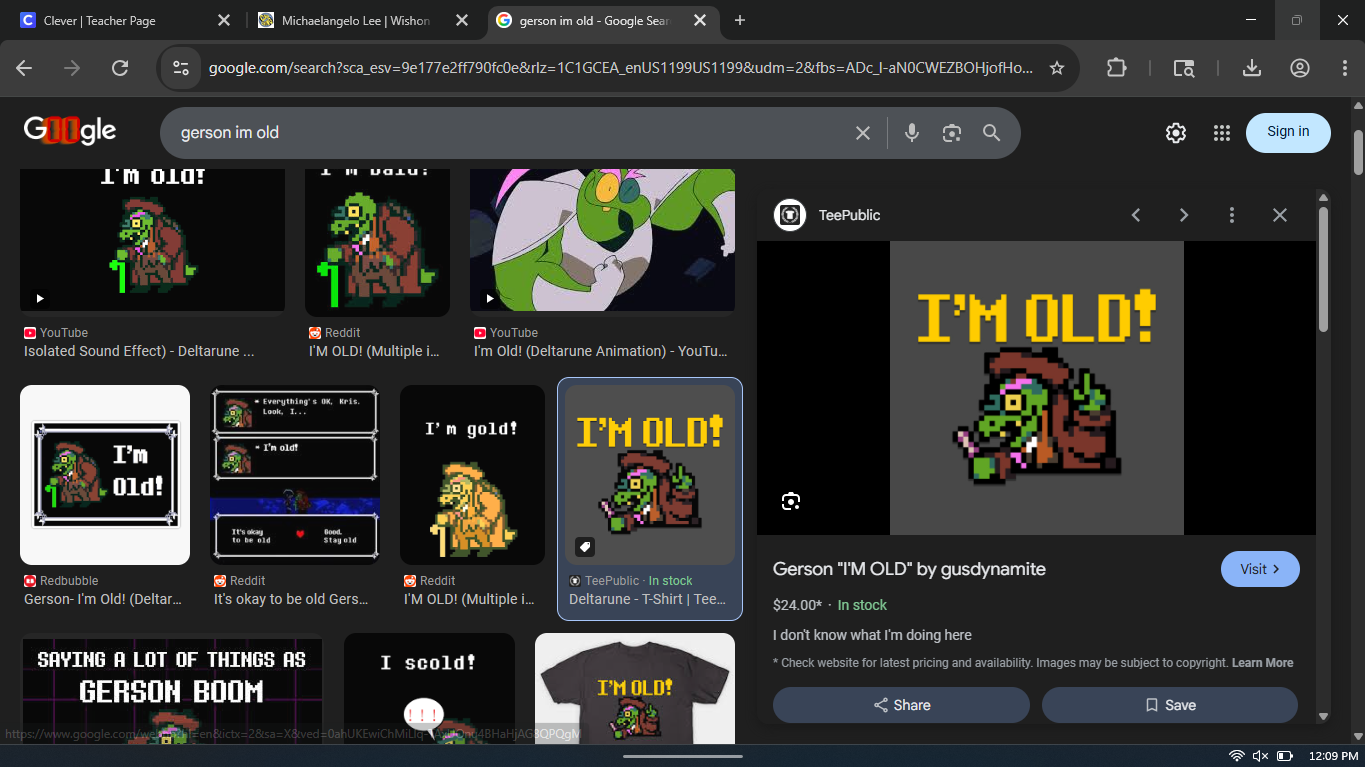Show next image in preview panel
1365x767 pixels.
pyautogui.click(x=1184, y=215)
